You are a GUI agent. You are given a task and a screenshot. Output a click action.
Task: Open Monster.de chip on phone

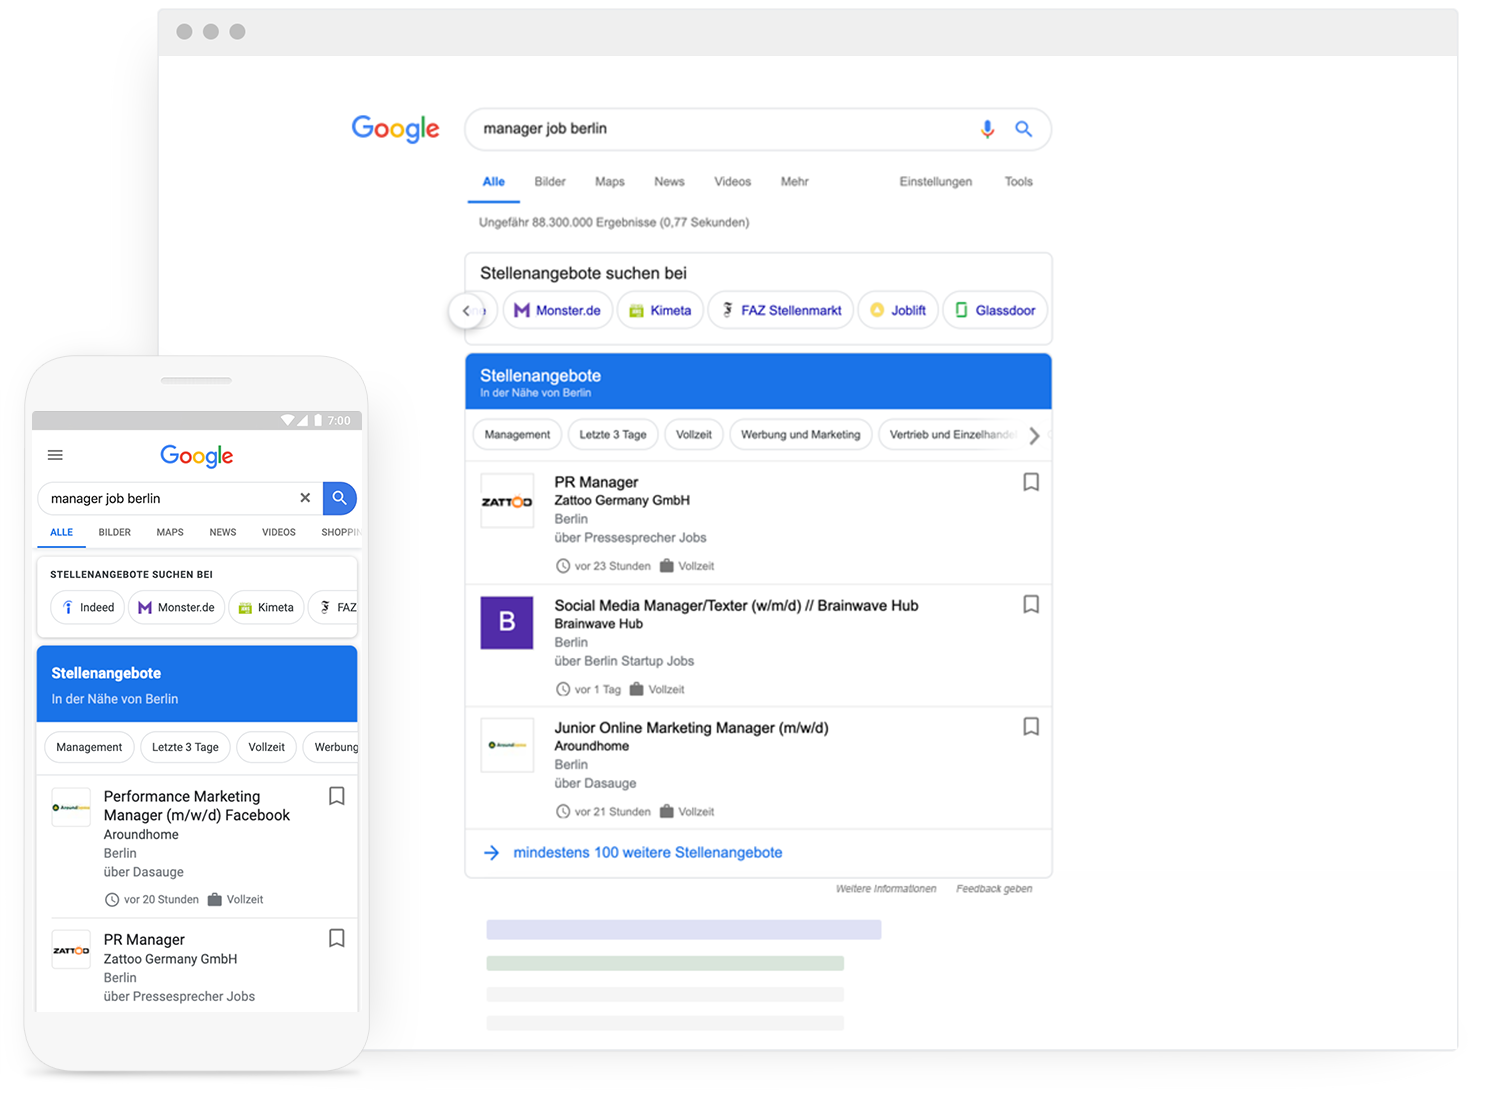[x=177, y=607]
